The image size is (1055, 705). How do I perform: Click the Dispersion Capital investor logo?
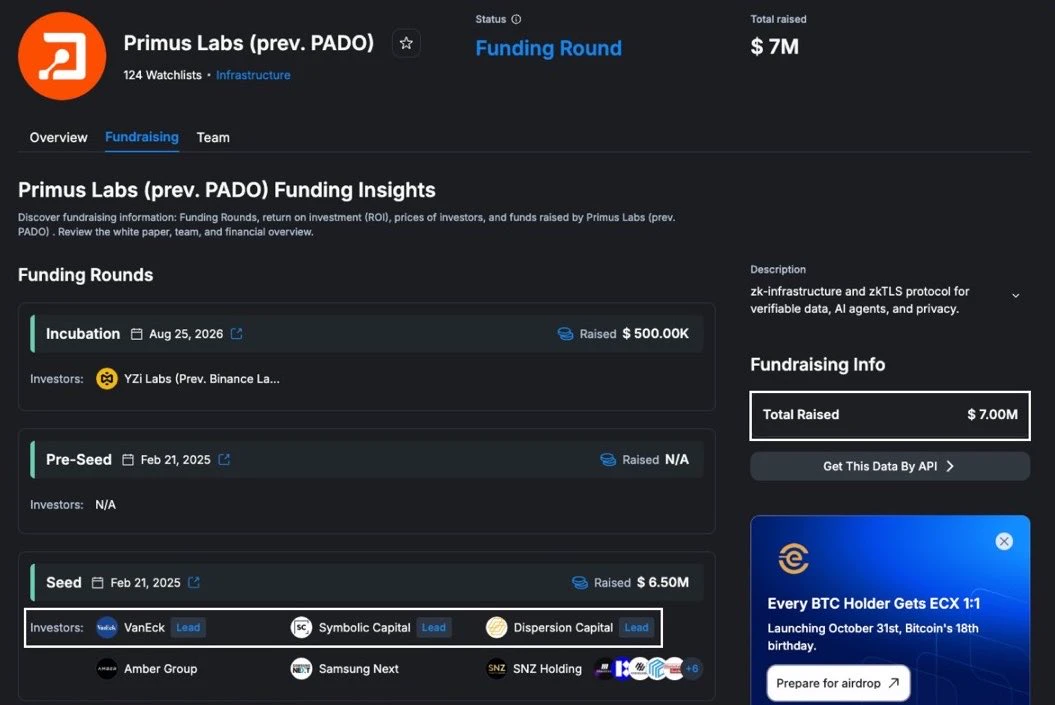497,628
